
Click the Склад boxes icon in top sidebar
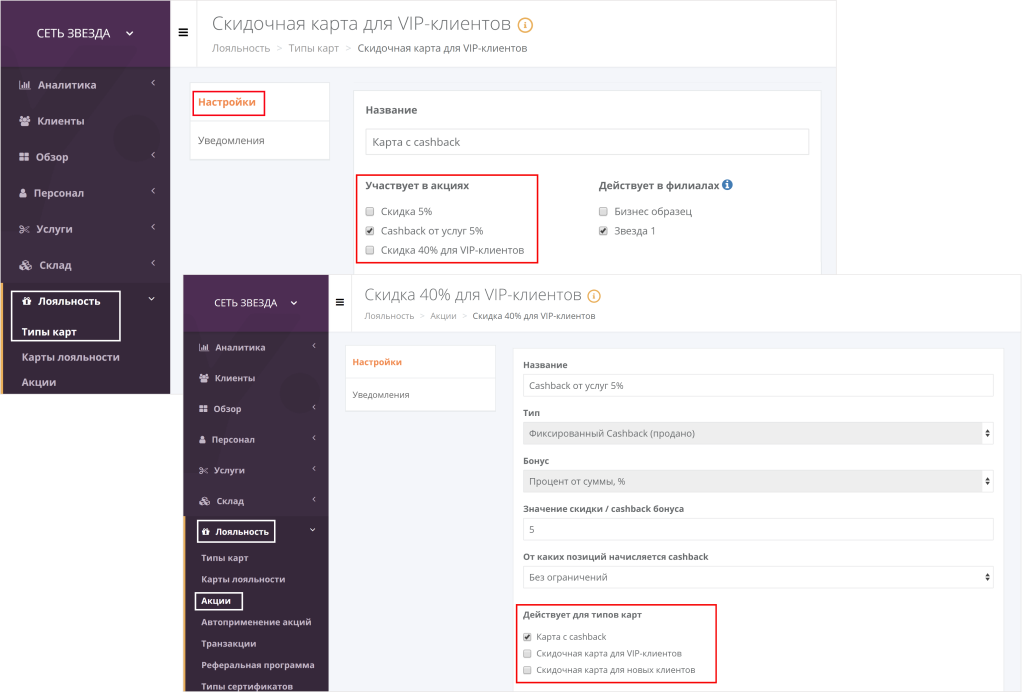[25, 265]
